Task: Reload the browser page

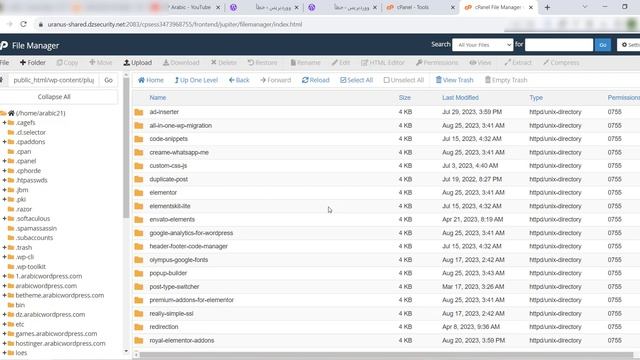Action: (x=23, y=24)
